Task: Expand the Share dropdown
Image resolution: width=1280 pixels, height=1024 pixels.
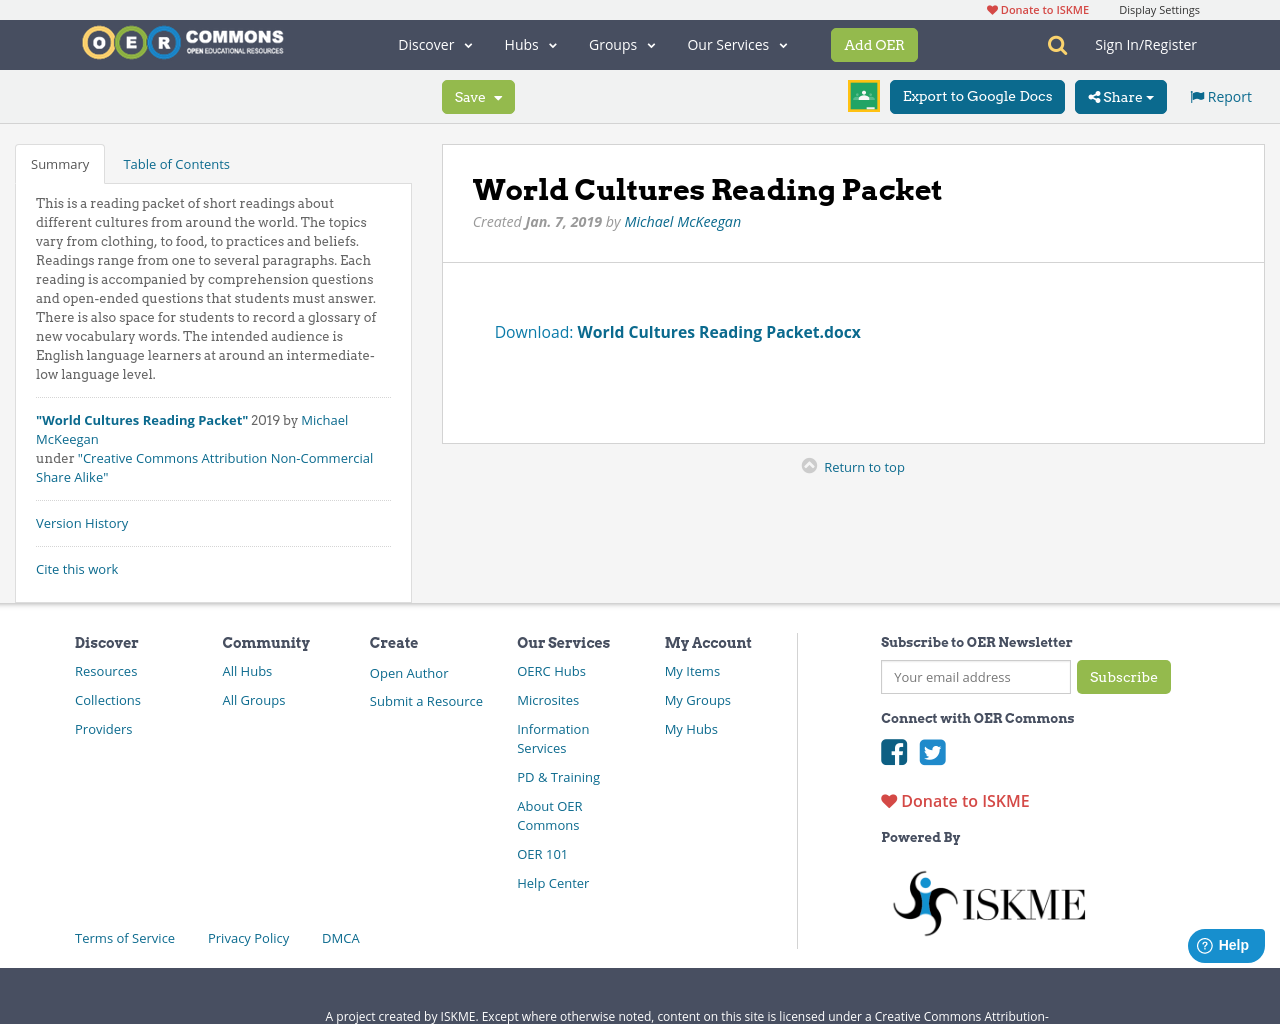Action: click(1120, 96)
